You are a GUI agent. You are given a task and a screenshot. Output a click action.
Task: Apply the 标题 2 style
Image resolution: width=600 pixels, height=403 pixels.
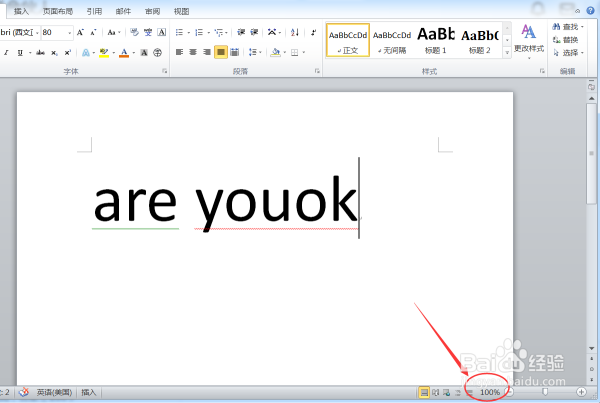(479, 40)
